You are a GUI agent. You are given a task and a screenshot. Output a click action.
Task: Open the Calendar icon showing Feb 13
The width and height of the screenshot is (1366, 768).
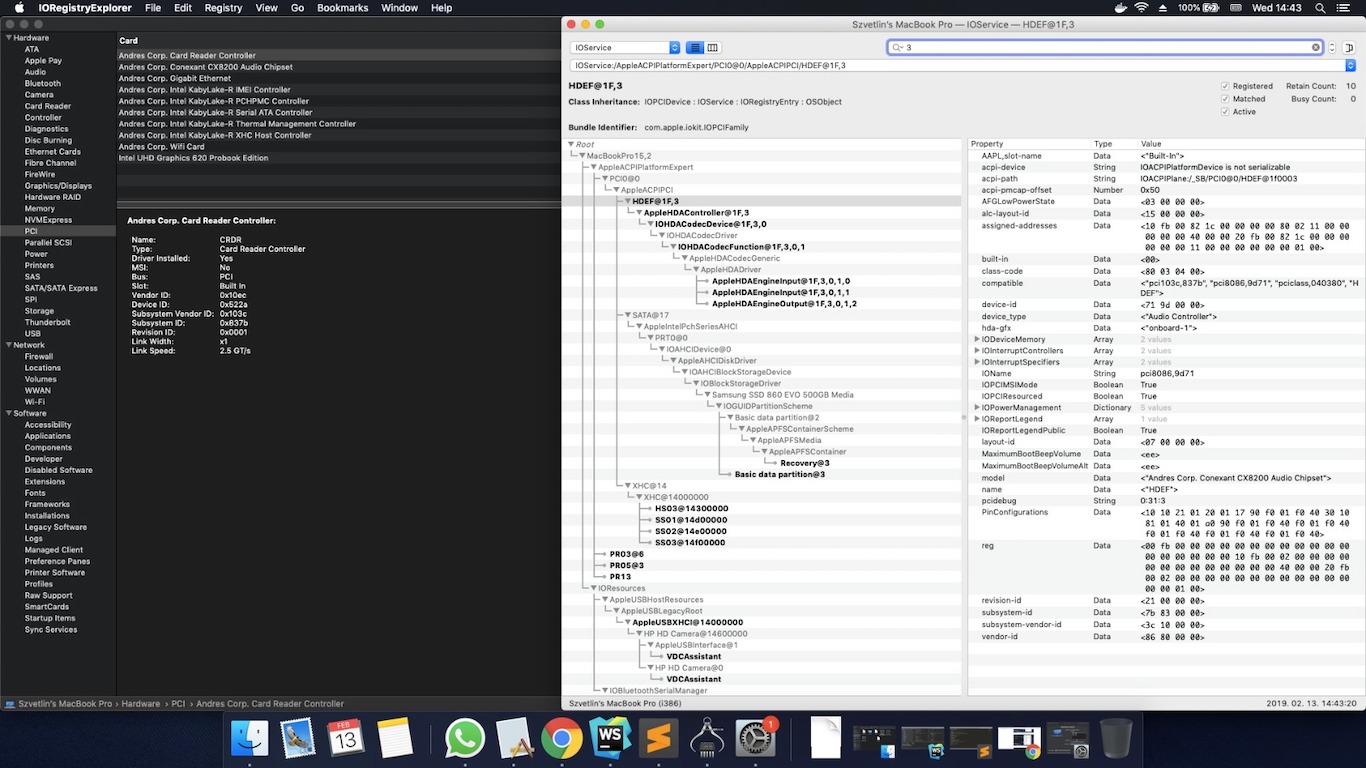tap(346, 739)
